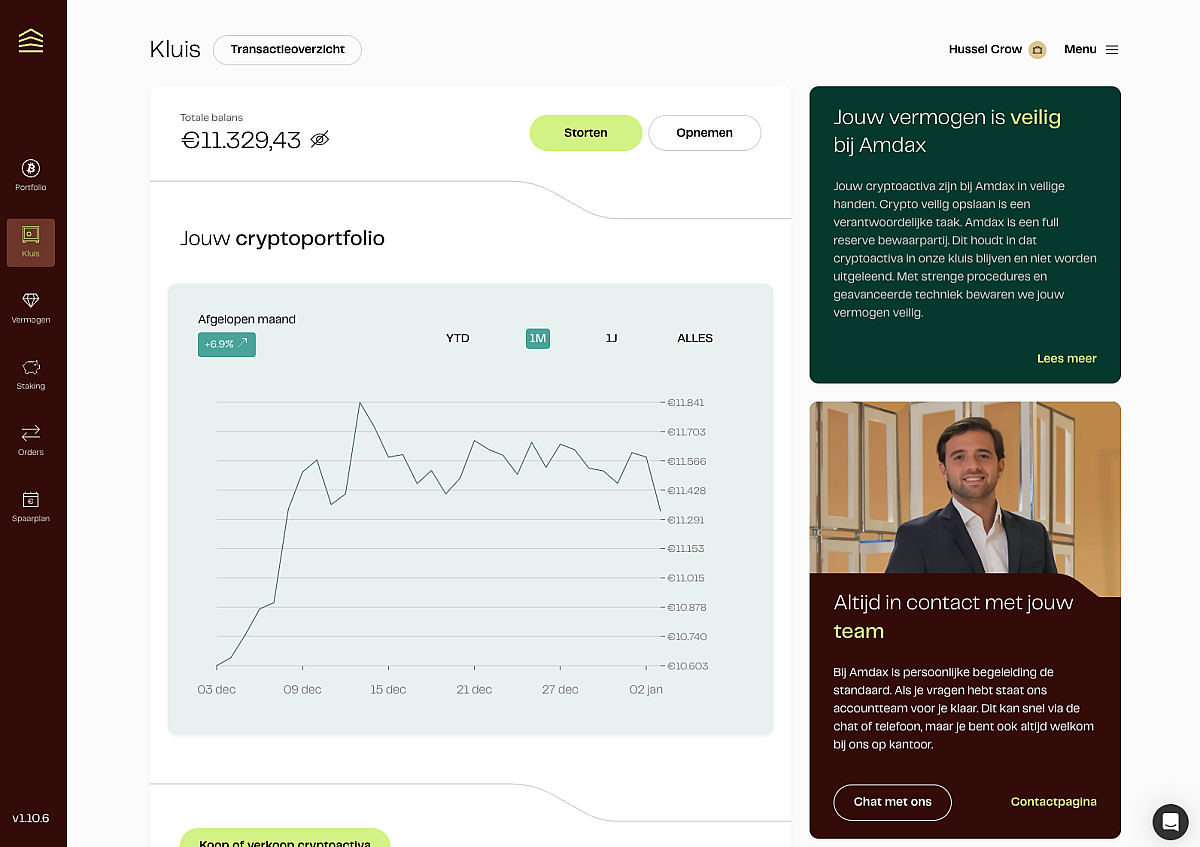Open Vermogen diamond icon
Image resolution: width=1200 pixels, height=847 pixels.
pos(31,301)
